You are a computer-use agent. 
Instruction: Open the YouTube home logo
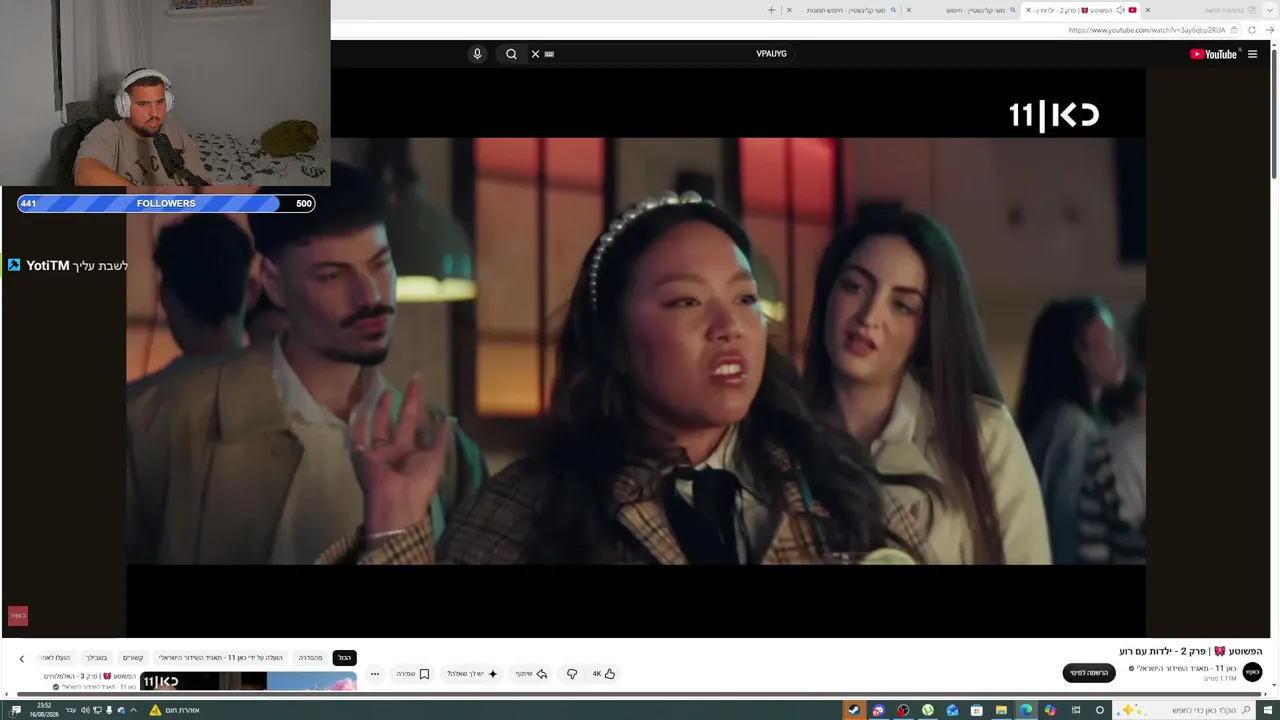(1214, 54)
